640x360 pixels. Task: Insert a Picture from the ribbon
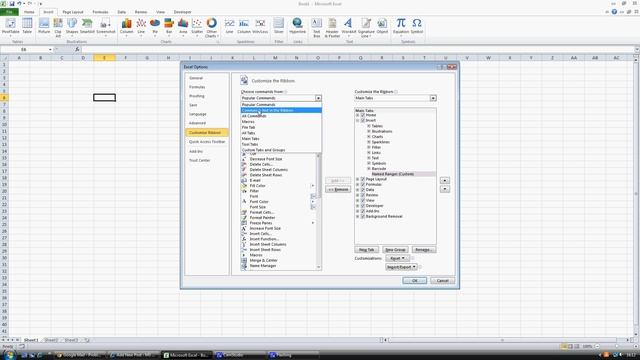44,27
